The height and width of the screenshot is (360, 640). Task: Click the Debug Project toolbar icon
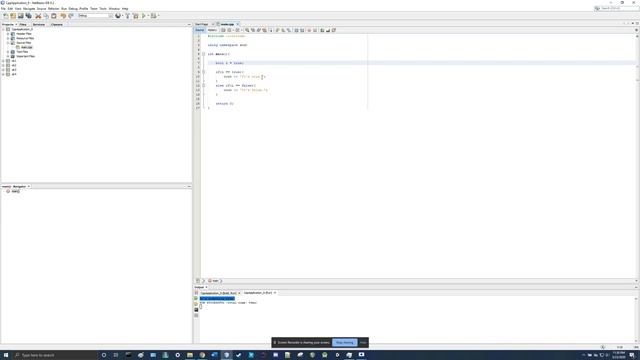click(153, 16)
